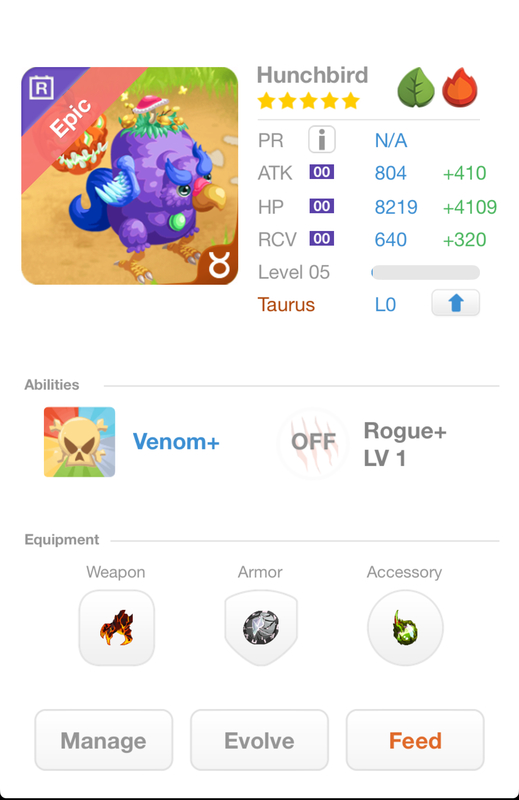
Task: Tap the Venom+ ability label
Action: pyautogui.click(x=176, y=442)
